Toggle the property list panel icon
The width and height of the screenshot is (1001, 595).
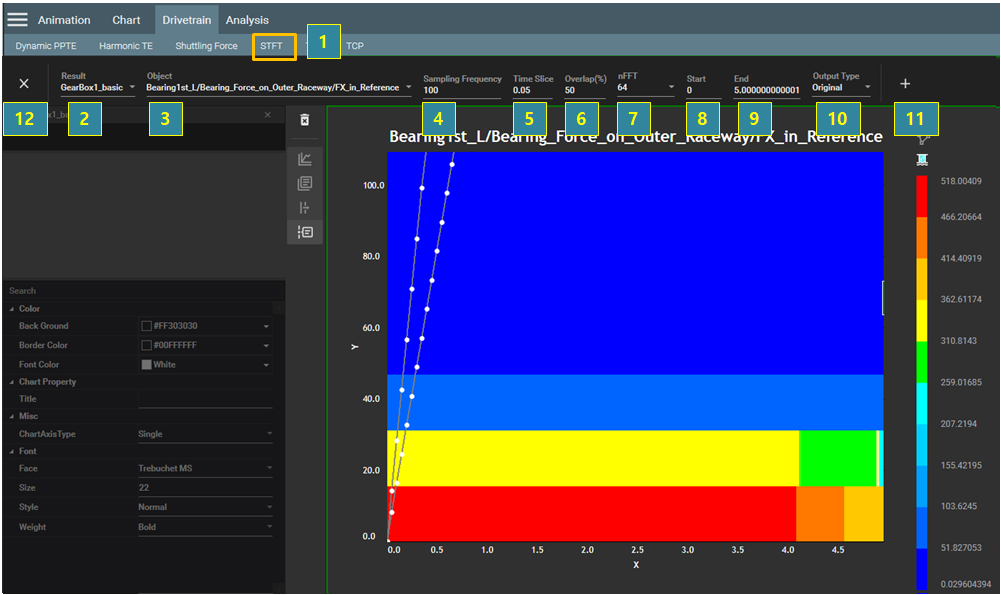(305, 232)
